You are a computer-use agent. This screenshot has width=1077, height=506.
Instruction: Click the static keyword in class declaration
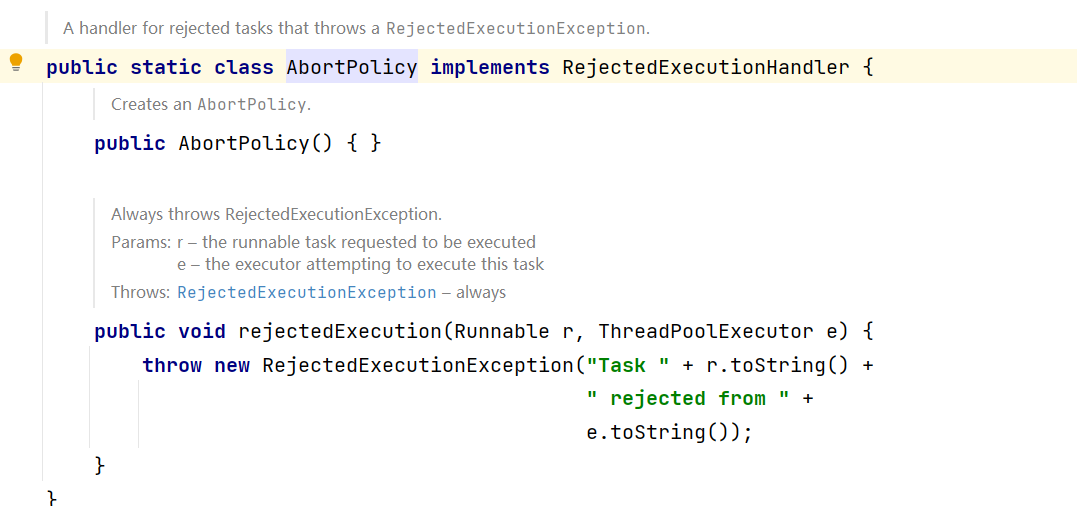[166, 67]
